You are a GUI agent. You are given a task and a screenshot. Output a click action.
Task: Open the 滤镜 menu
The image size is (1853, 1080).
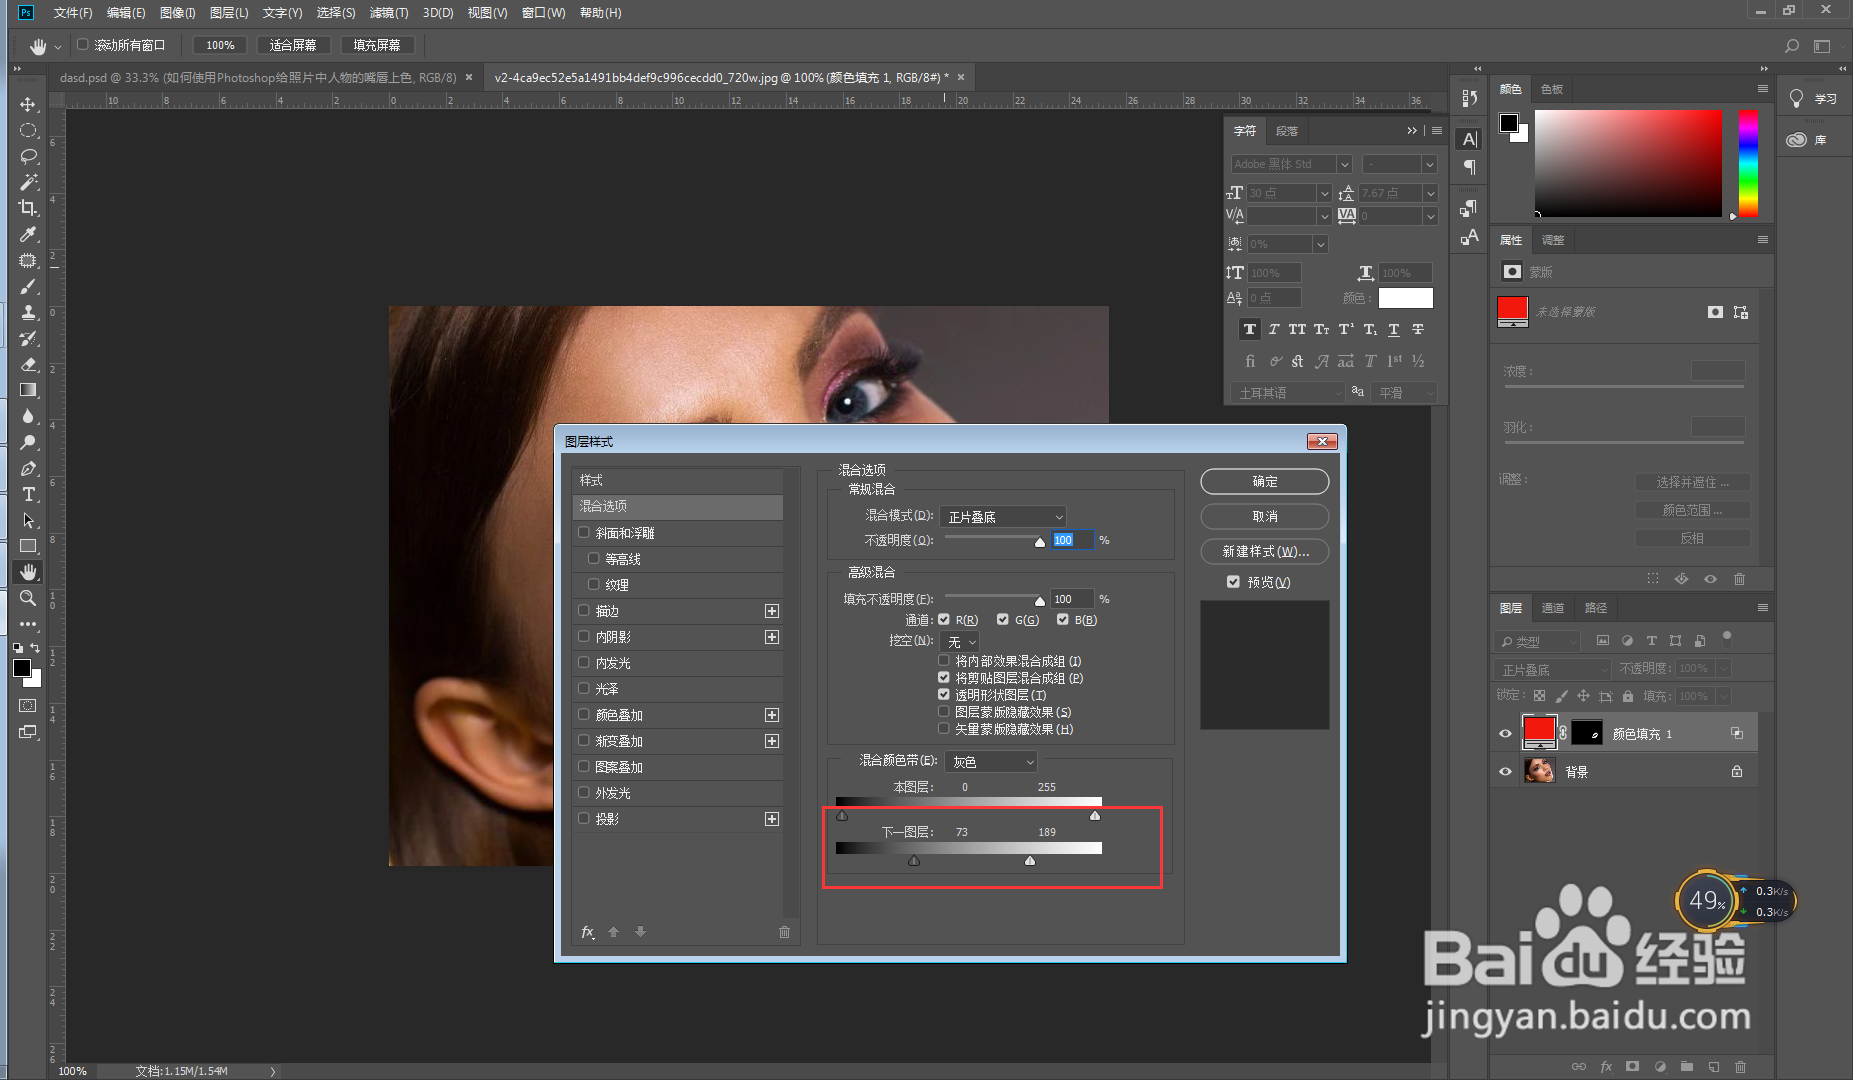tap(389, 12)
